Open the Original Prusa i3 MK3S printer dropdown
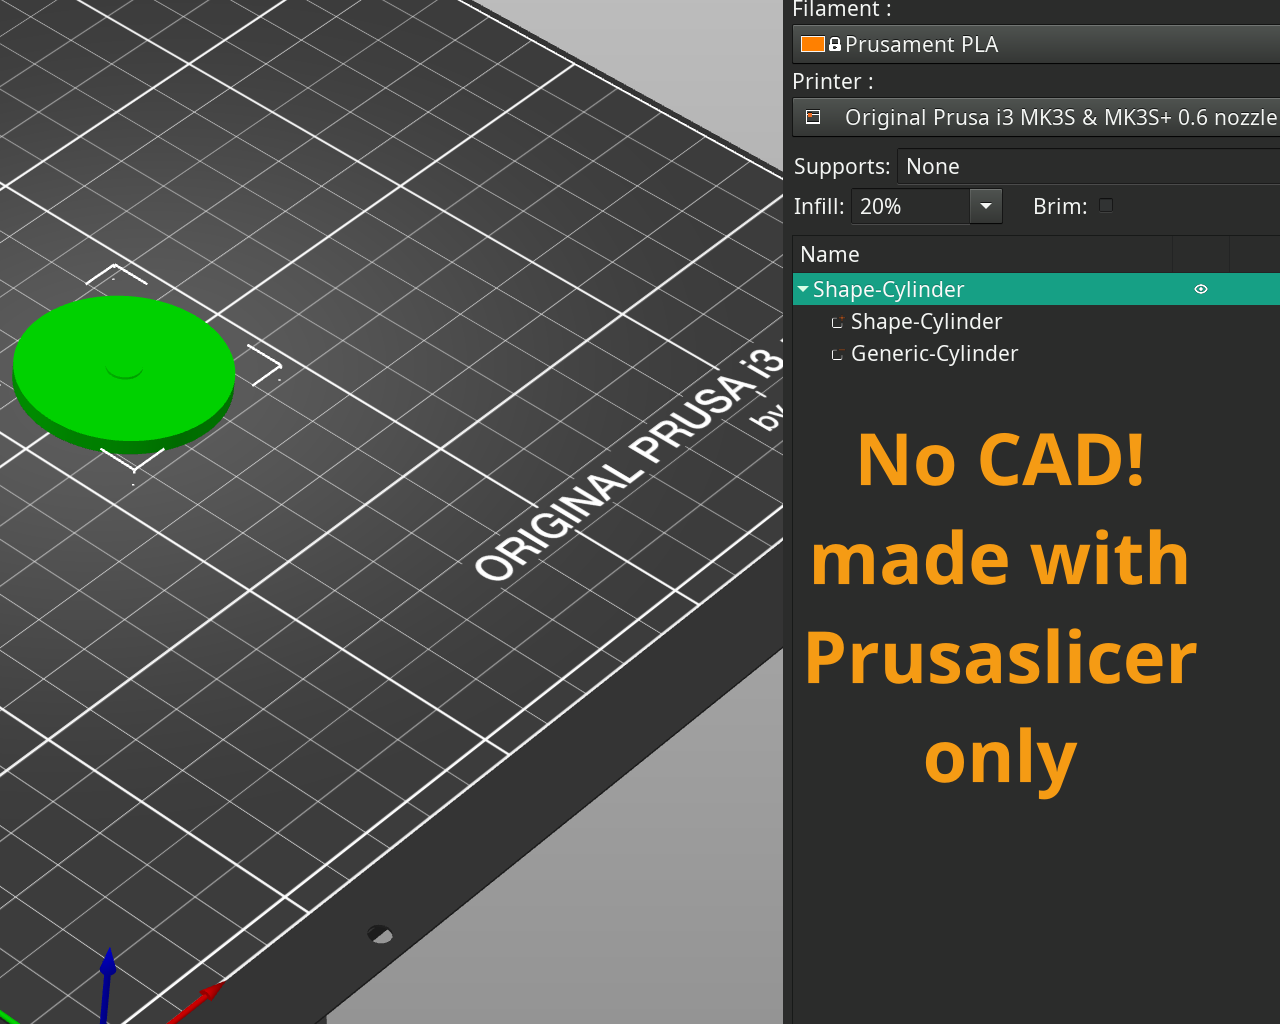Screen dimensions: 1280x1024 click(x=1036, y=117)
